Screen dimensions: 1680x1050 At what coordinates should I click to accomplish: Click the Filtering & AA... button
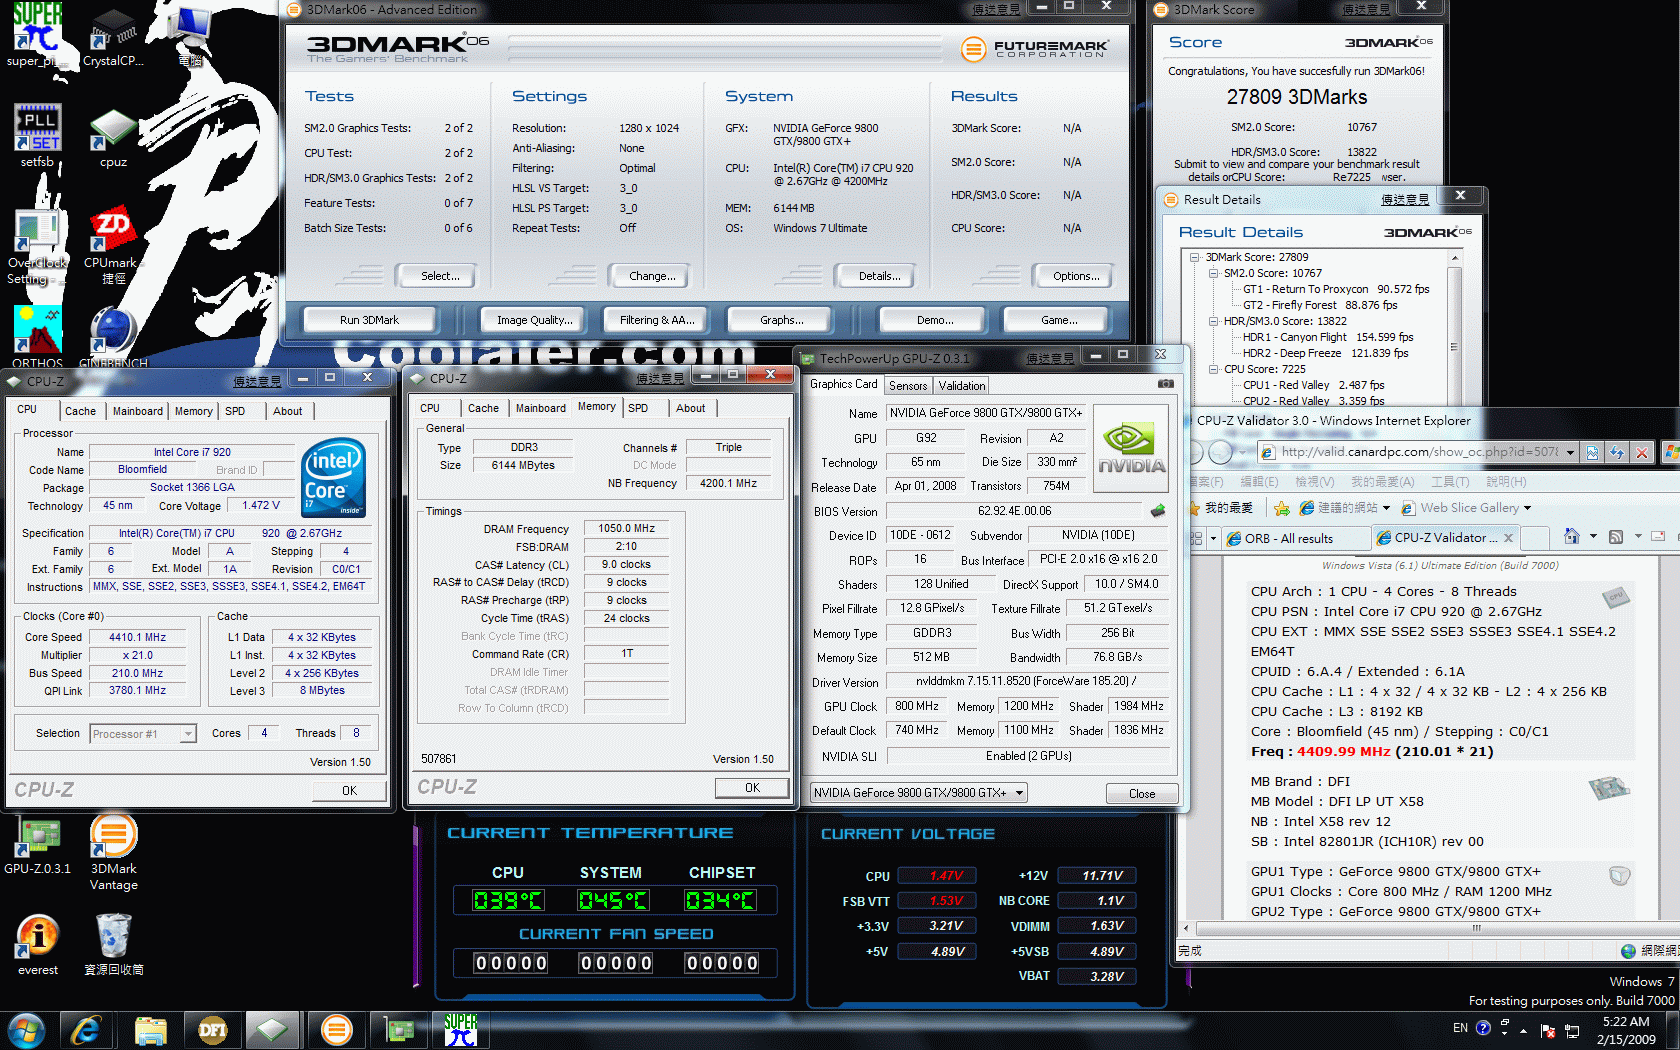pos(657,320)
